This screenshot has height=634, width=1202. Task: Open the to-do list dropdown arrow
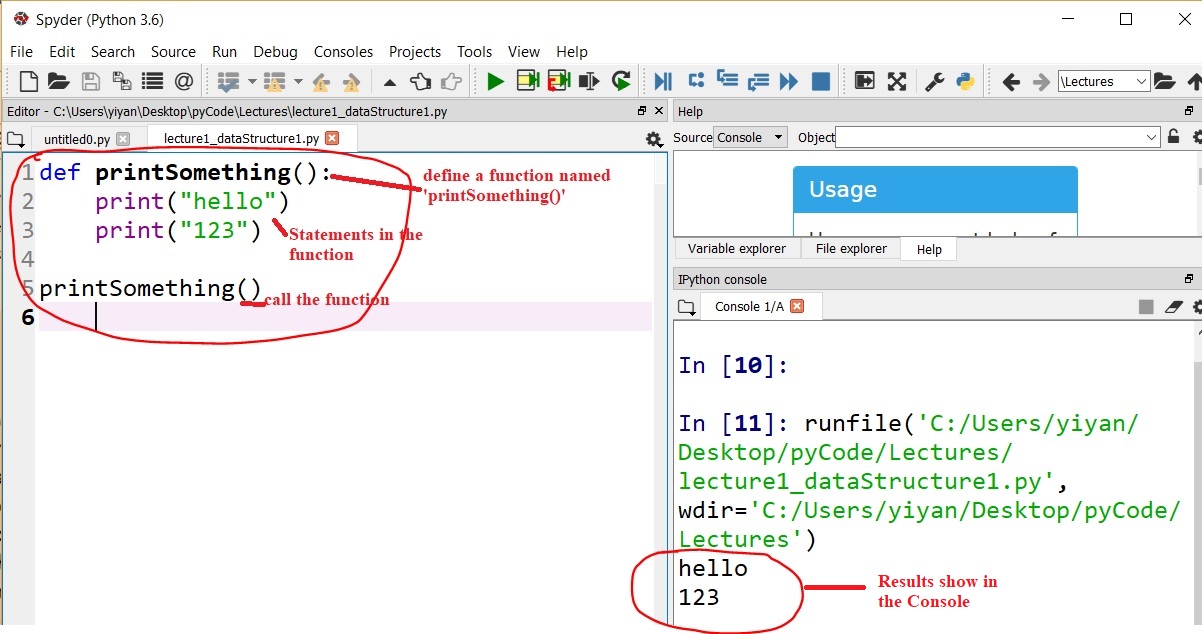point(252,81)
